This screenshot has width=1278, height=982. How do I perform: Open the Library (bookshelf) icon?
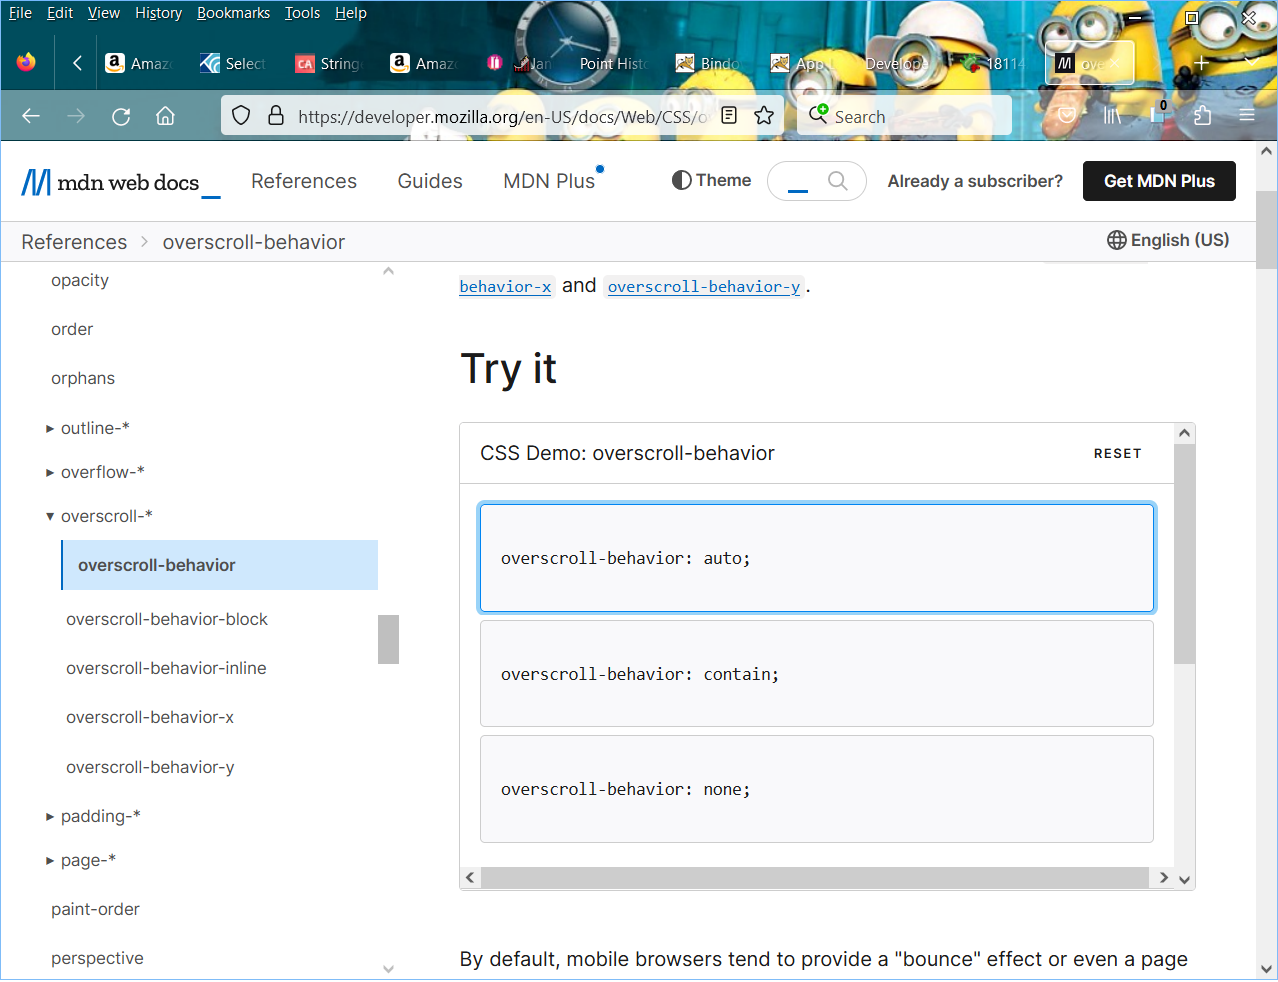click(1111, 115)
